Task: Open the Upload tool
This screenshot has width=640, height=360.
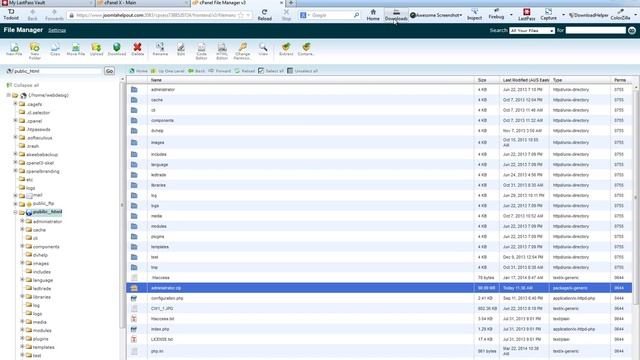Action: coord(96,49)
